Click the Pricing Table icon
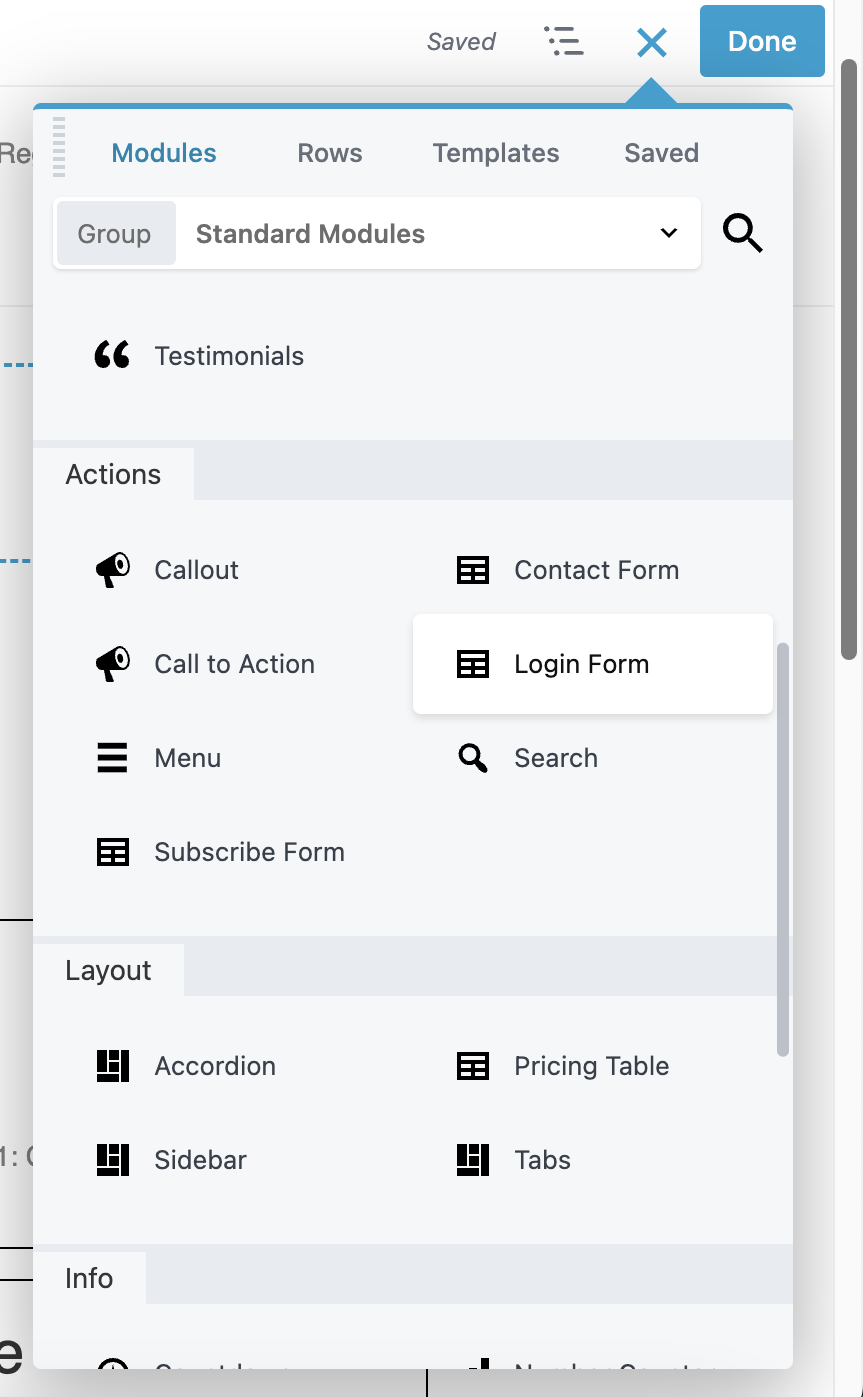The image size is (863, 1397). (471, 1065)
